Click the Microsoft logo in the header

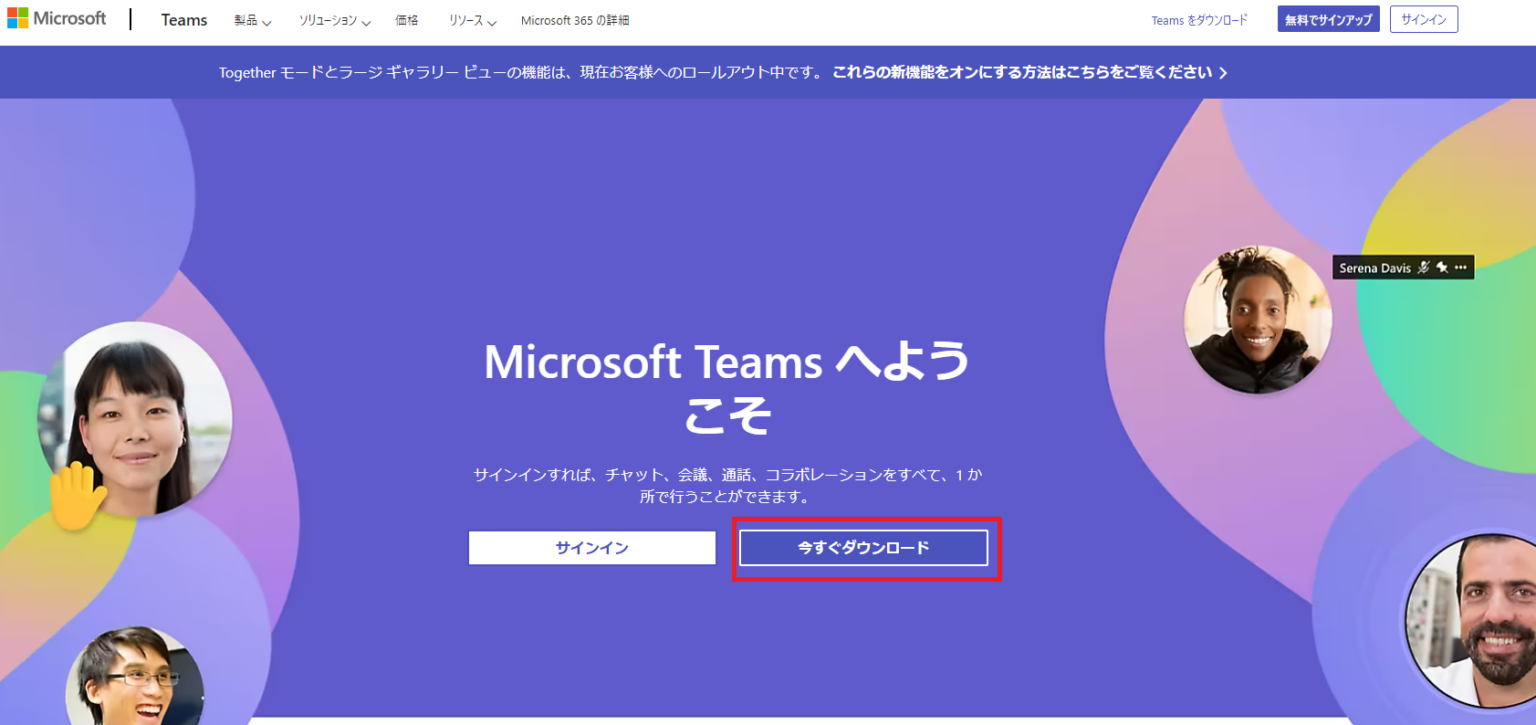57,17
